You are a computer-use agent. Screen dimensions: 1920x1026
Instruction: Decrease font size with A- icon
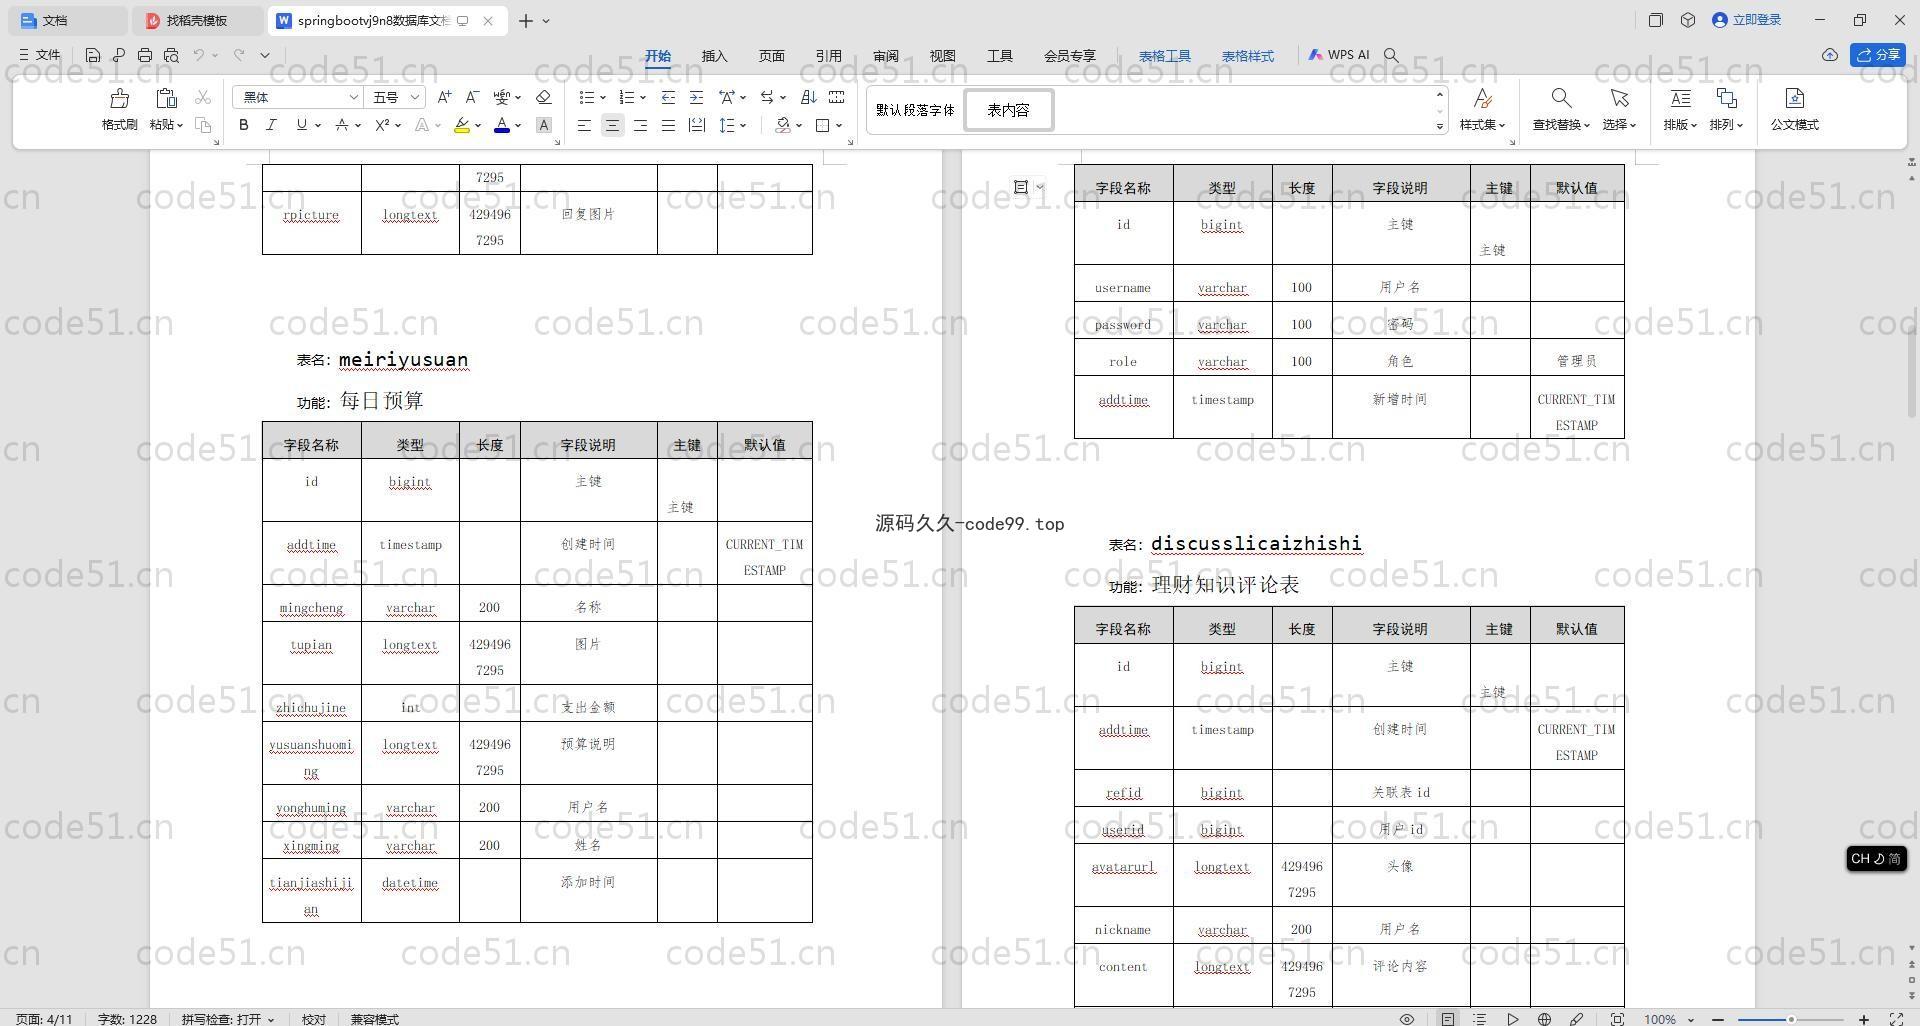pyautogui.click(x=472, y=97)
